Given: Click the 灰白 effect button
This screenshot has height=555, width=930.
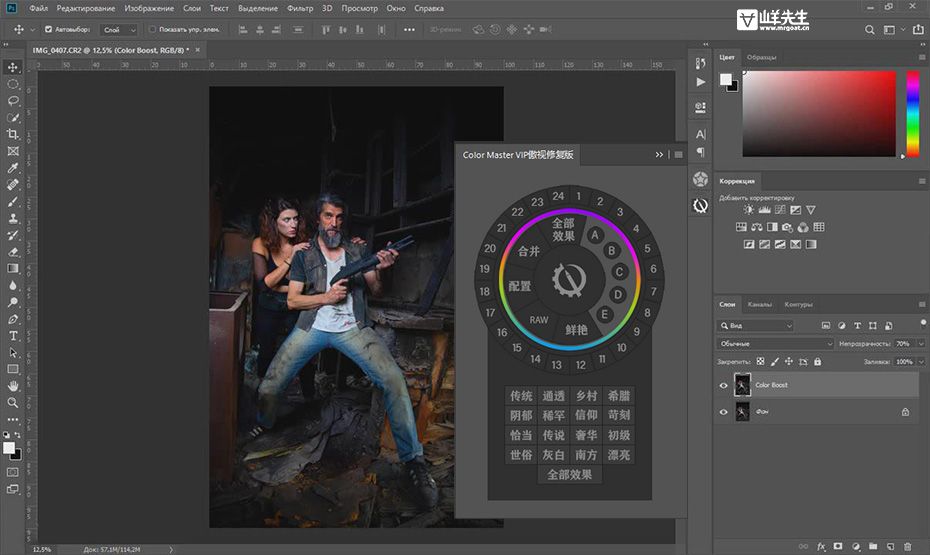Looking at the screenshot, I should 553,455.
